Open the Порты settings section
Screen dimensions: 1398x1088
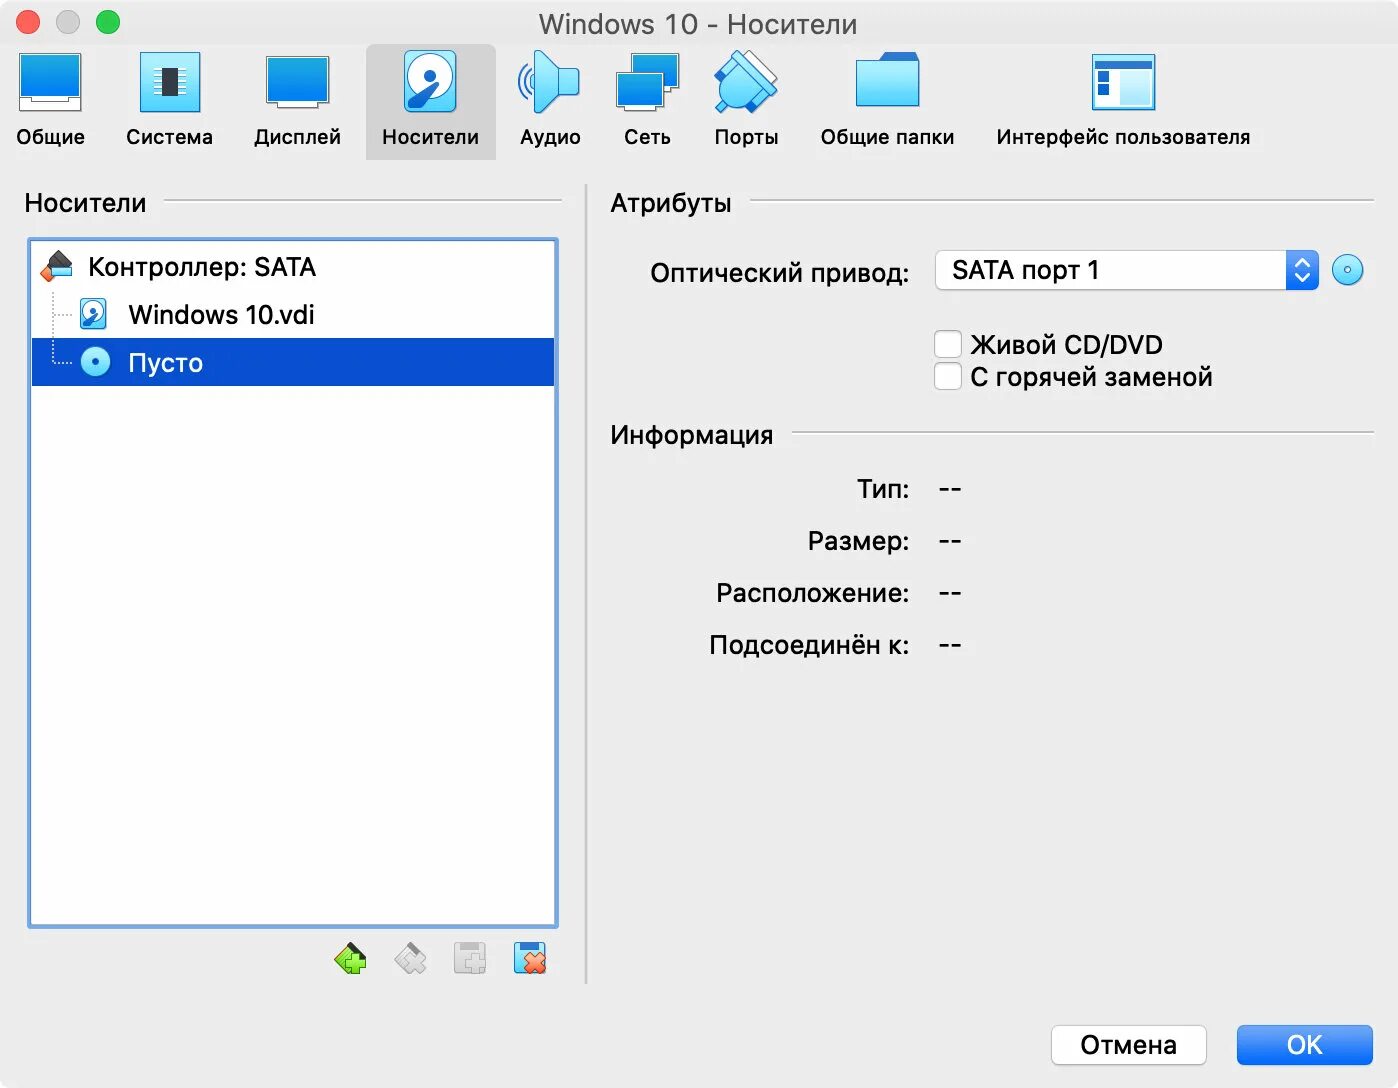[x=745, y=95]
